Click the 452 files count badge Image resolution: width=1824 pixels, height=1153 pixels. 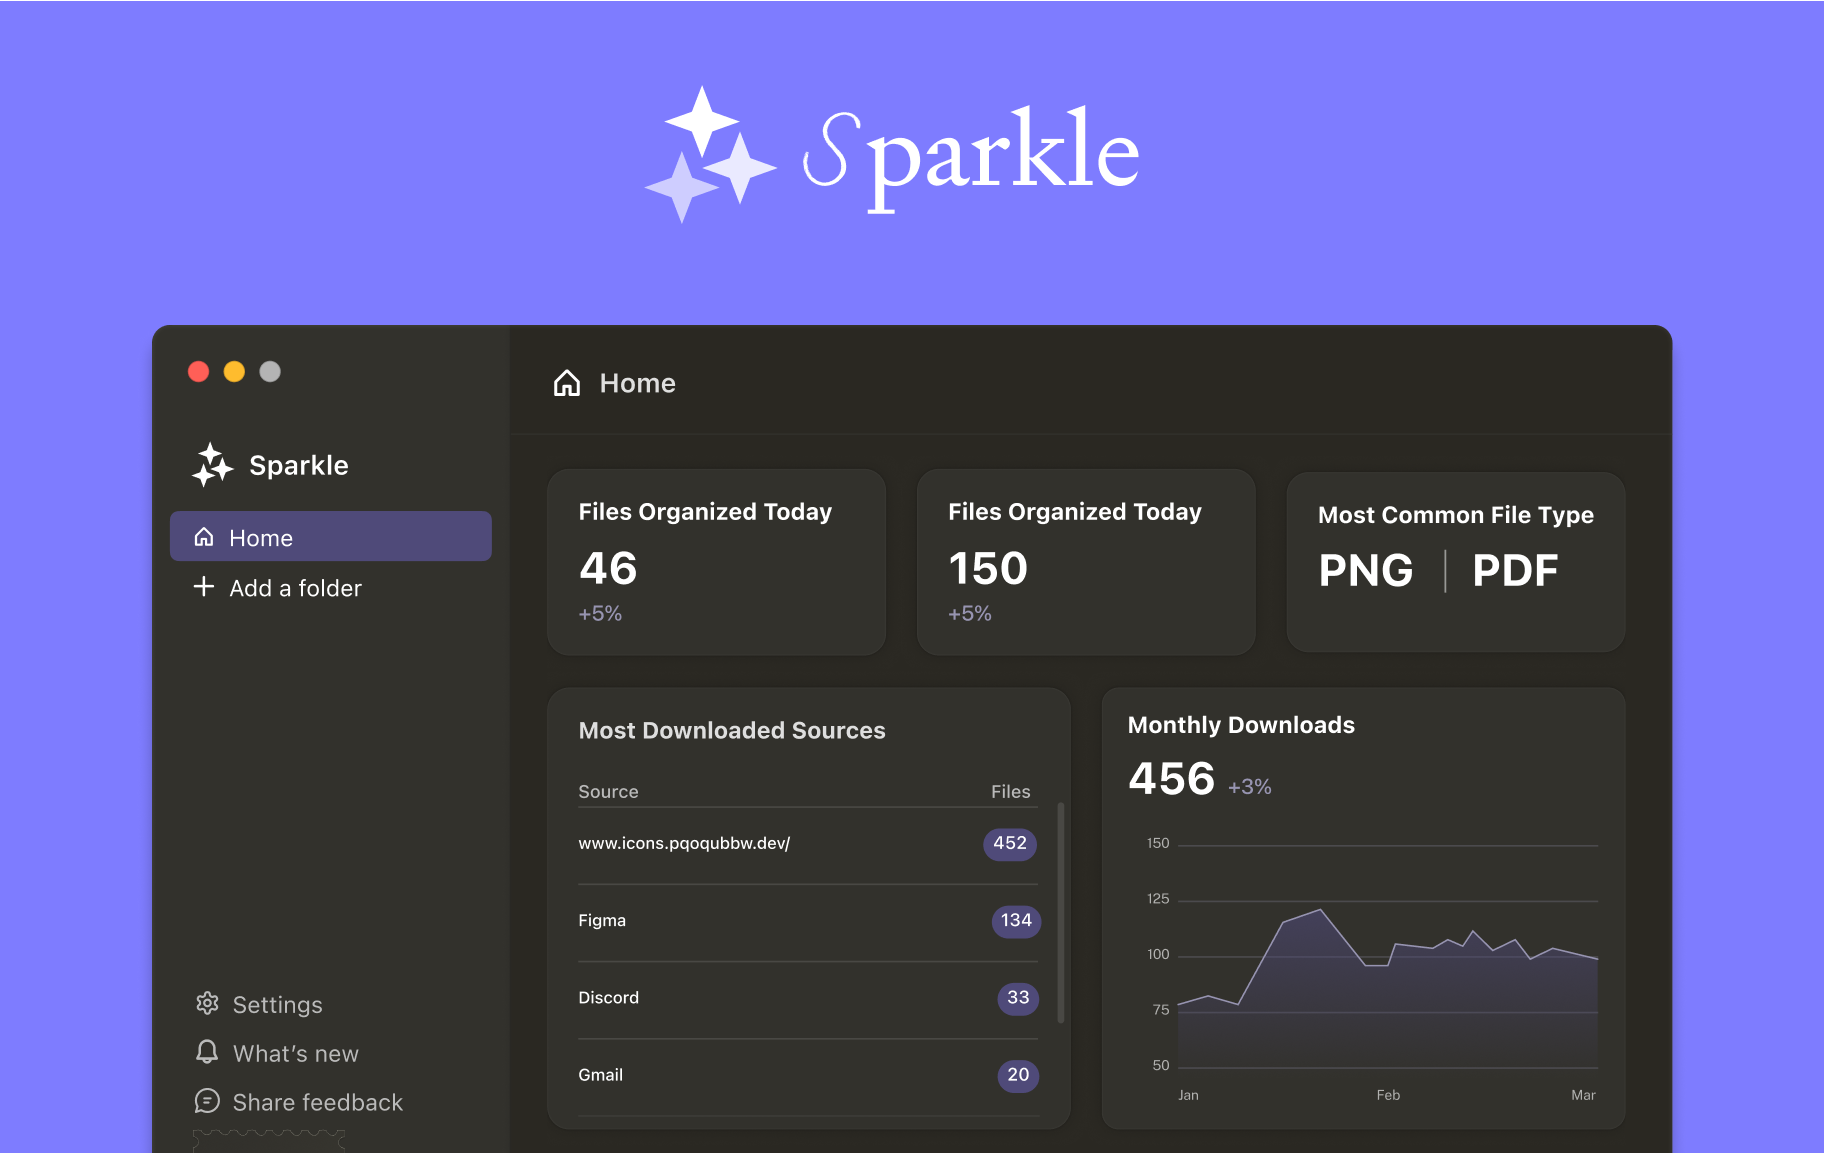point(1009,844)
